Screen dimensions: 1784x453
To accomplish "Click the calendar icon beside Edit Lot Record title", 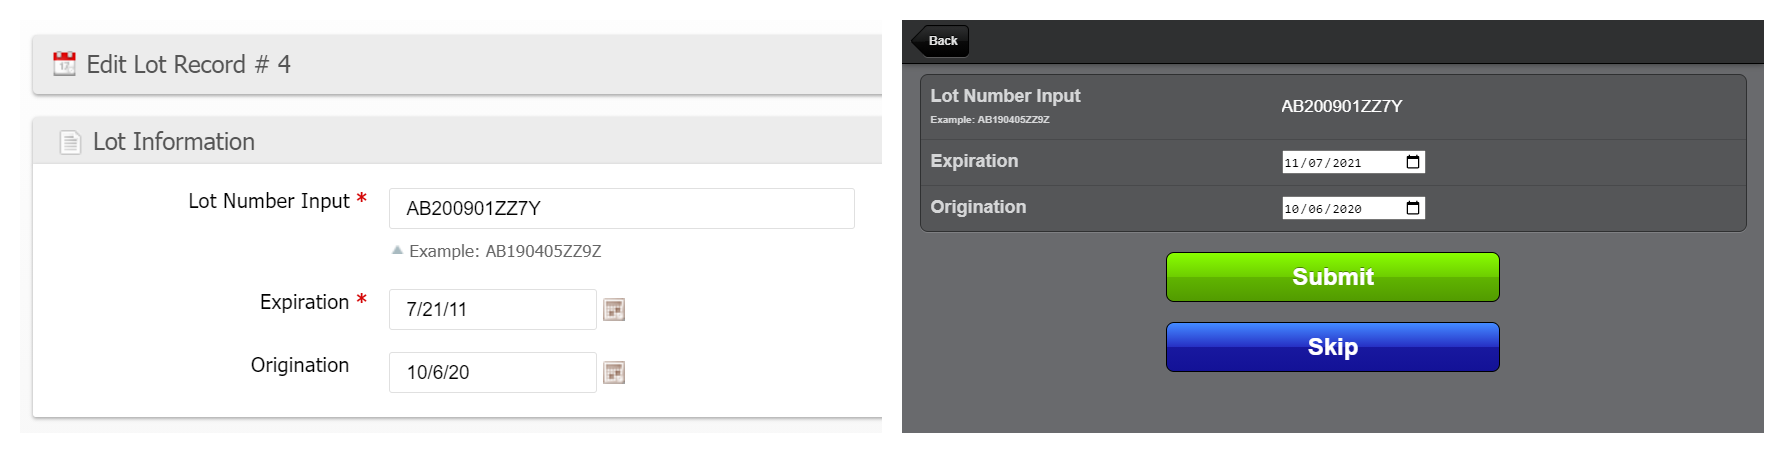I will [64, 64].
